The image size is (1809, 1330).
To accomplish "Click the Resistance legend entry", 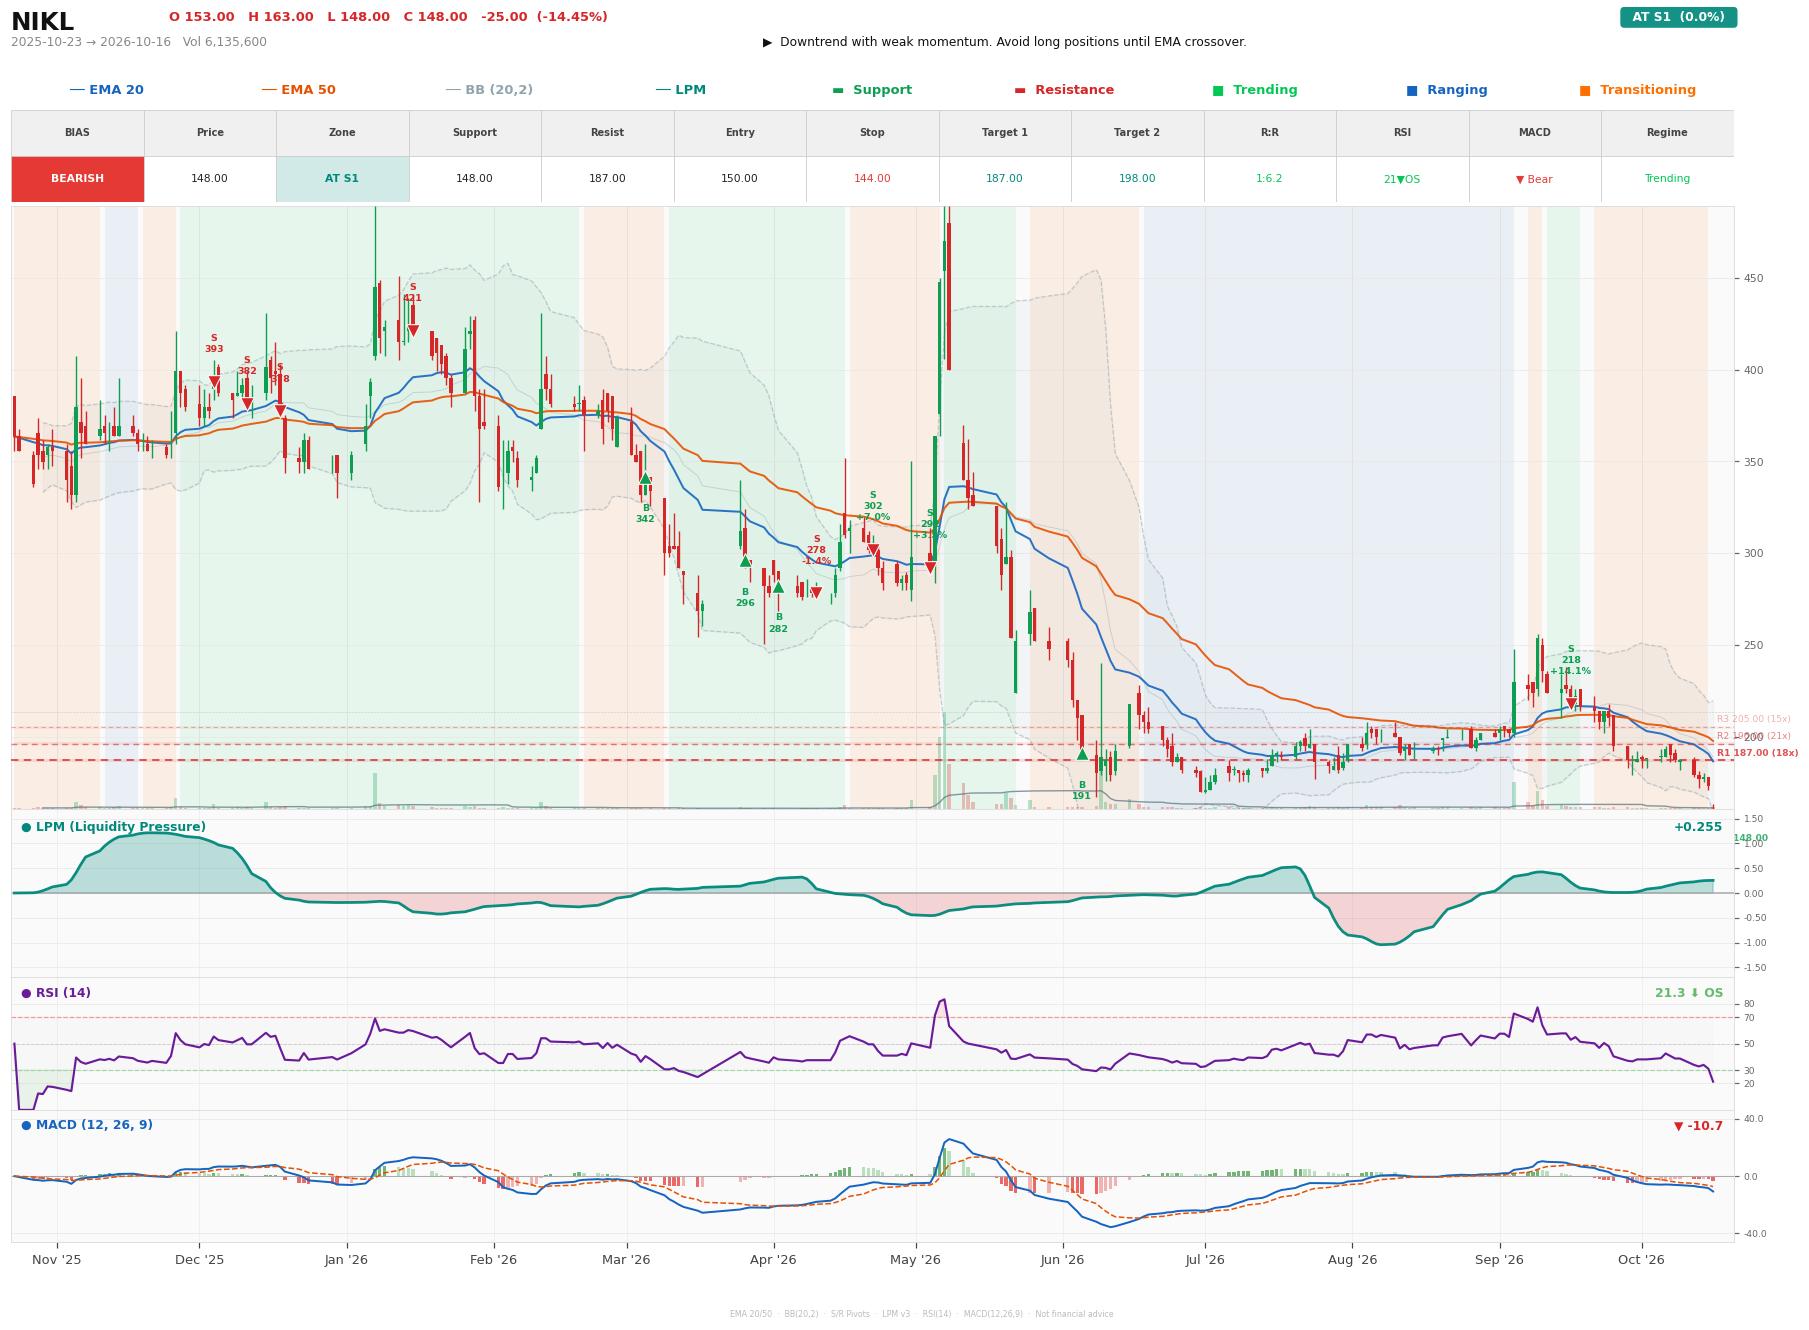I will coord(1064,90).
